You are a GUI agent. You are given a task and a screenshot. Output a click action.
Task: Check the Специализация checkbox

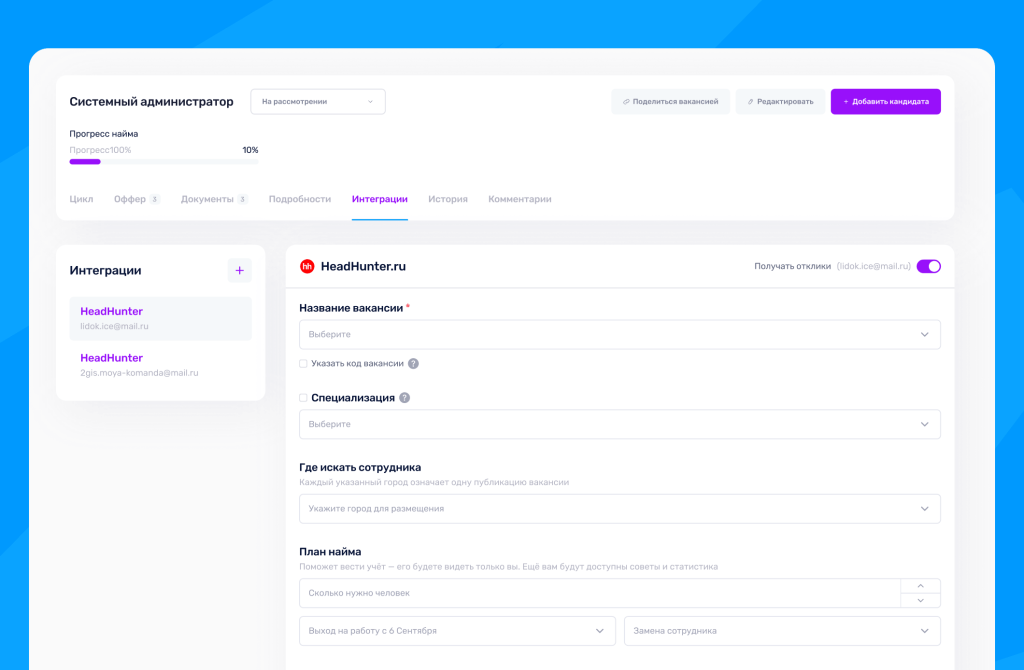click(x=303, y=398)
